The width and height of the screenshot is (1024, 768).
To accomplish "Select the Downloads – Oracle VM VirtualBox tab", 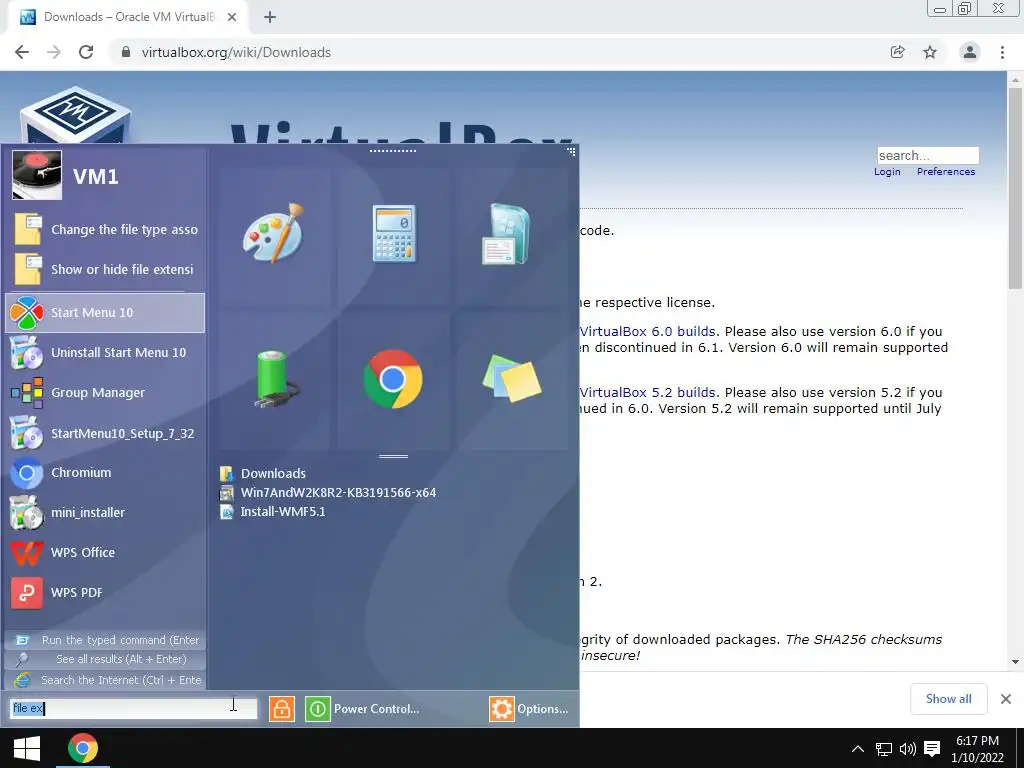I will pos(127,17).
